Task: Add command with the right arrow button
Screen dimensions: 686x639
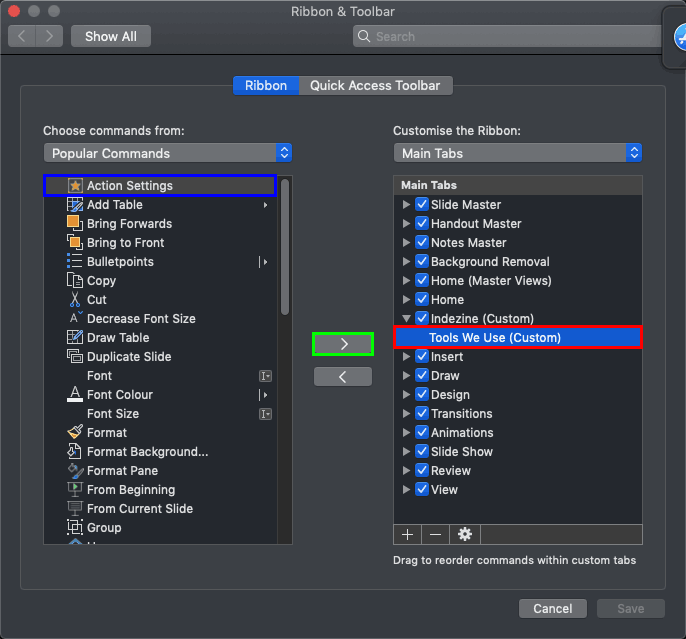Action: [343, 344]
